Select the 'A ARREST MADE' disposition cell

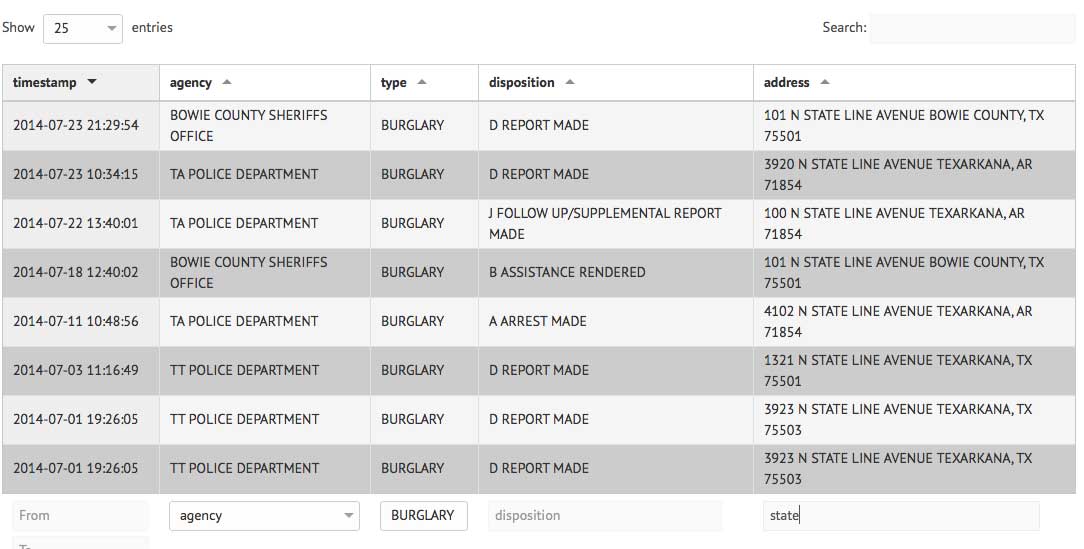point(538,321)
